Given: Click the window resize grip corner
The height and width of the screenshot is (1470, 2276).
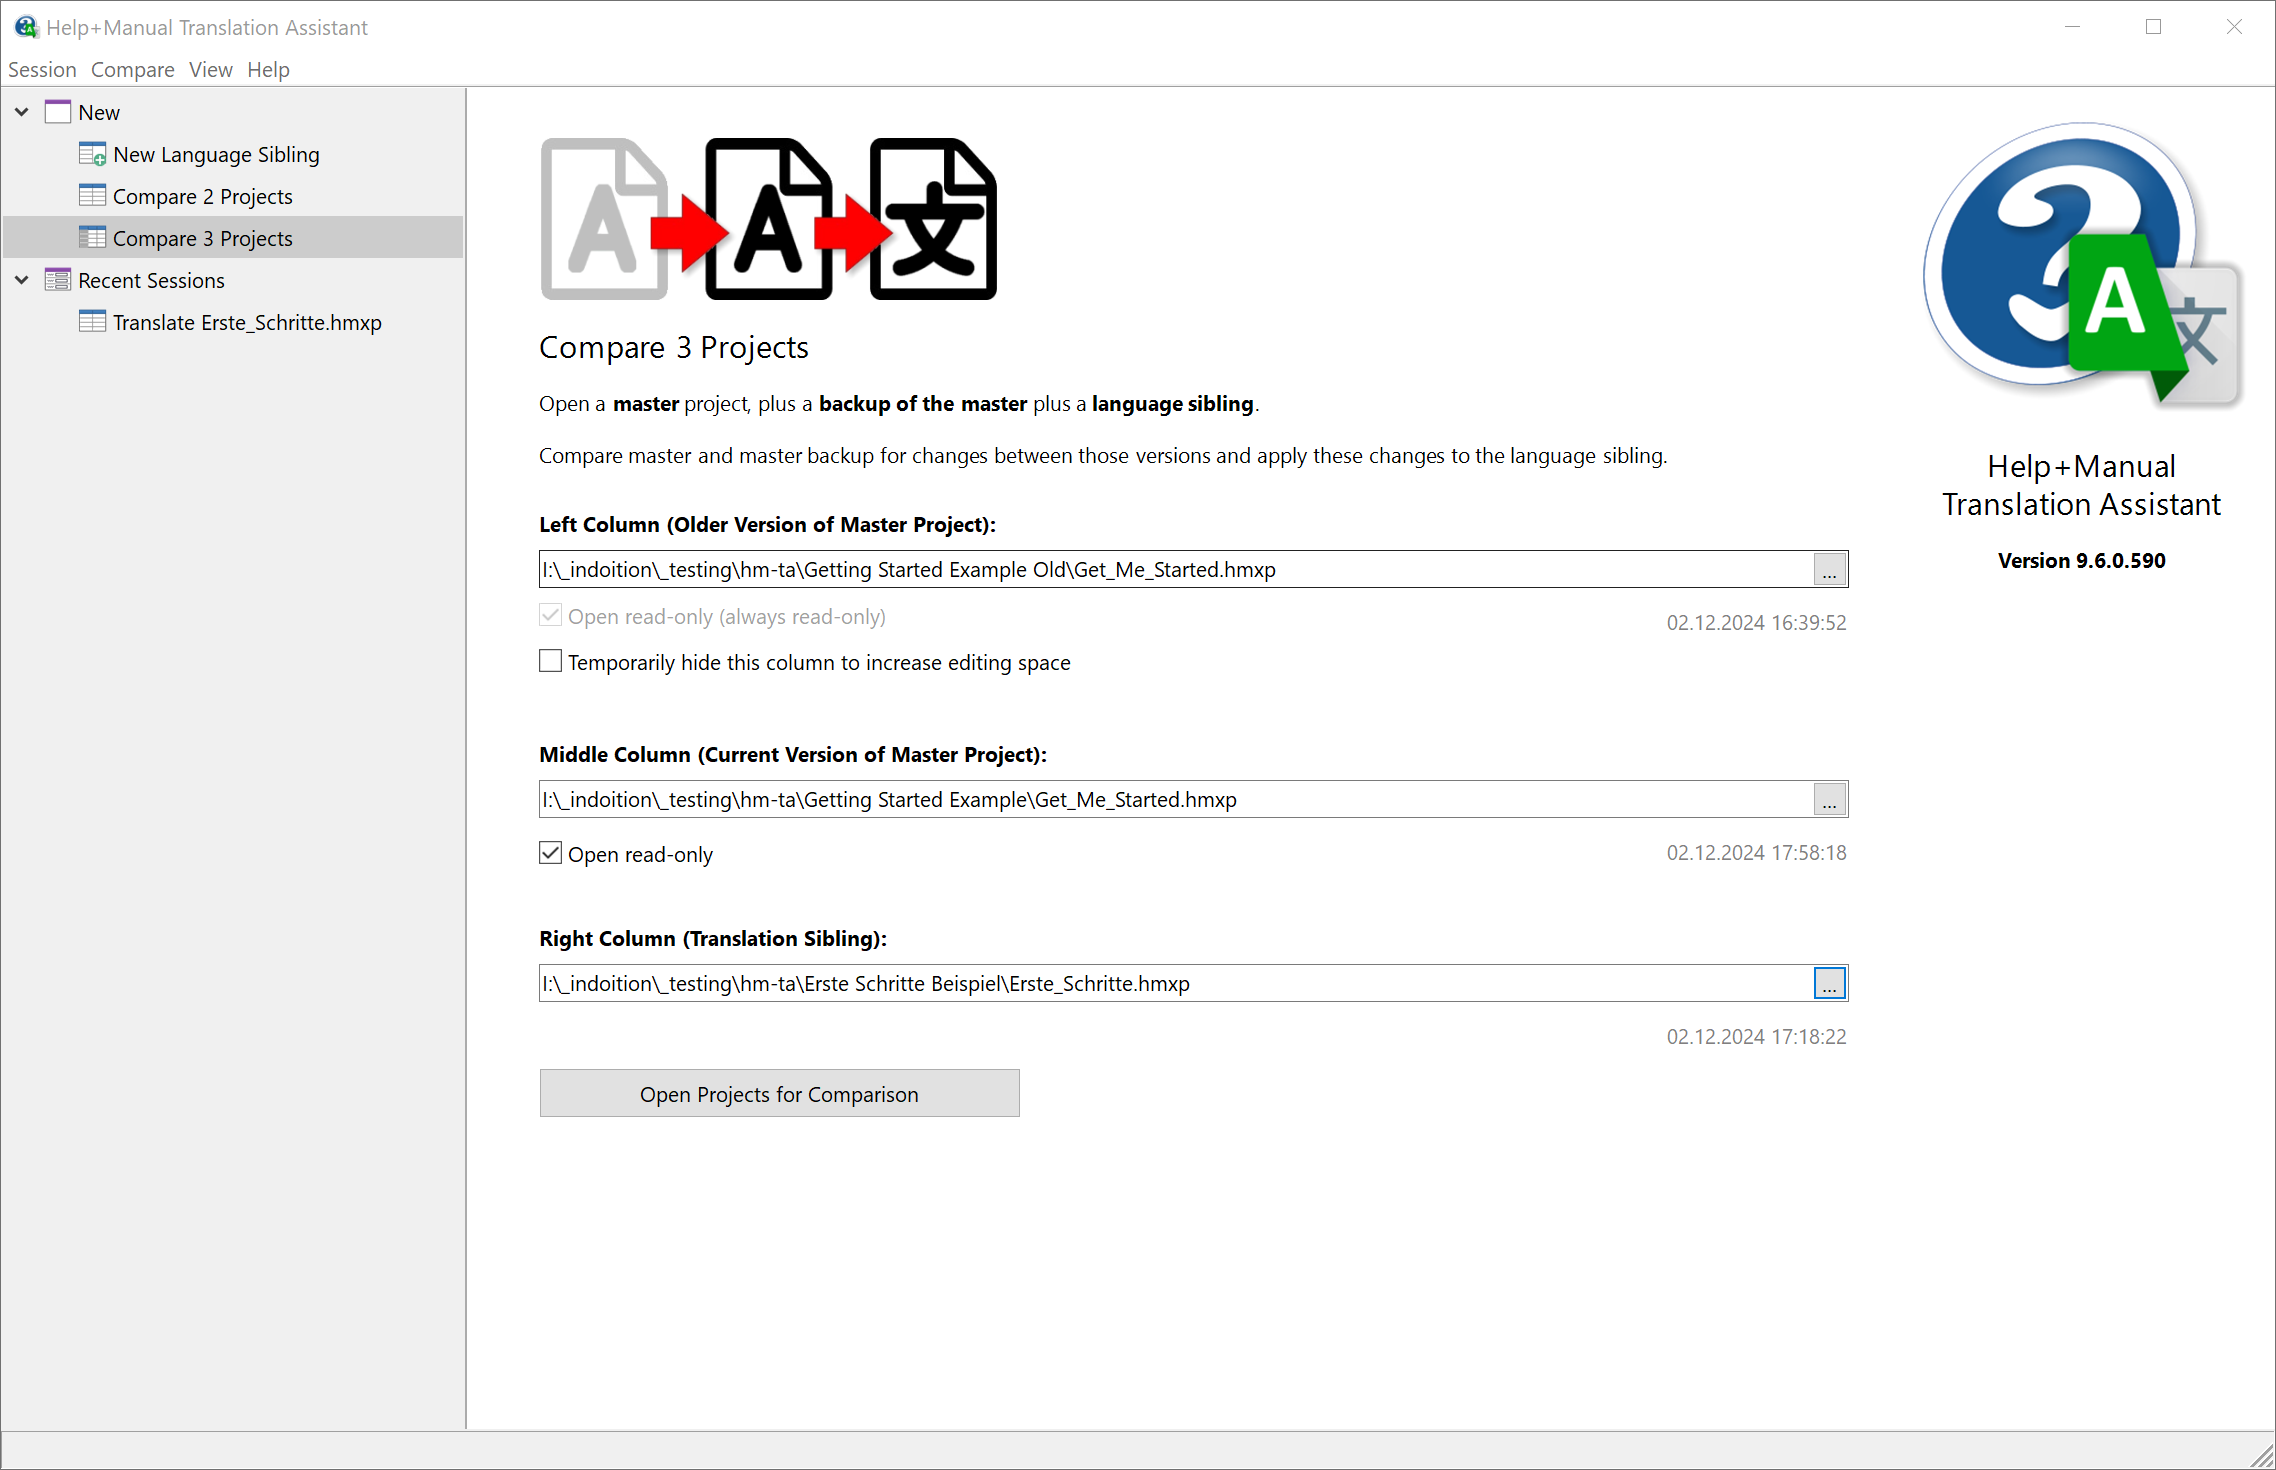Looking at the screenshot, I should click(x=2262, y=1456).
